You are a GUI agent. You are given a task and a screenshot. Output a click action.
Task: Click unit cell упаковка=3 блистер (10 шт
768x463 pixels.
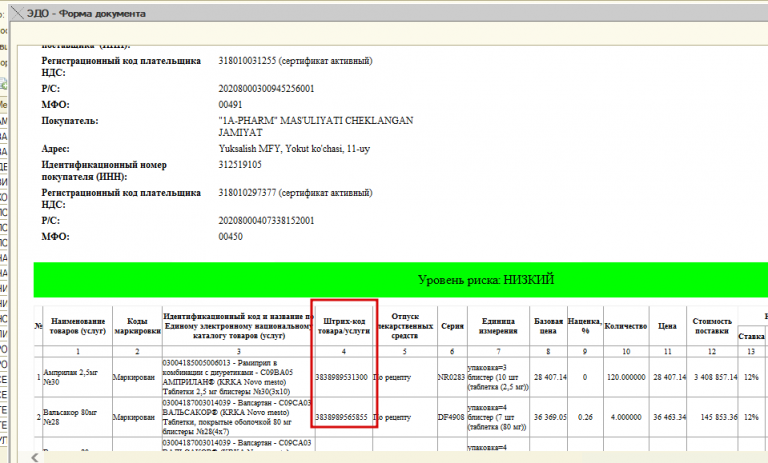pyautogui.click(x=498, y=377)
